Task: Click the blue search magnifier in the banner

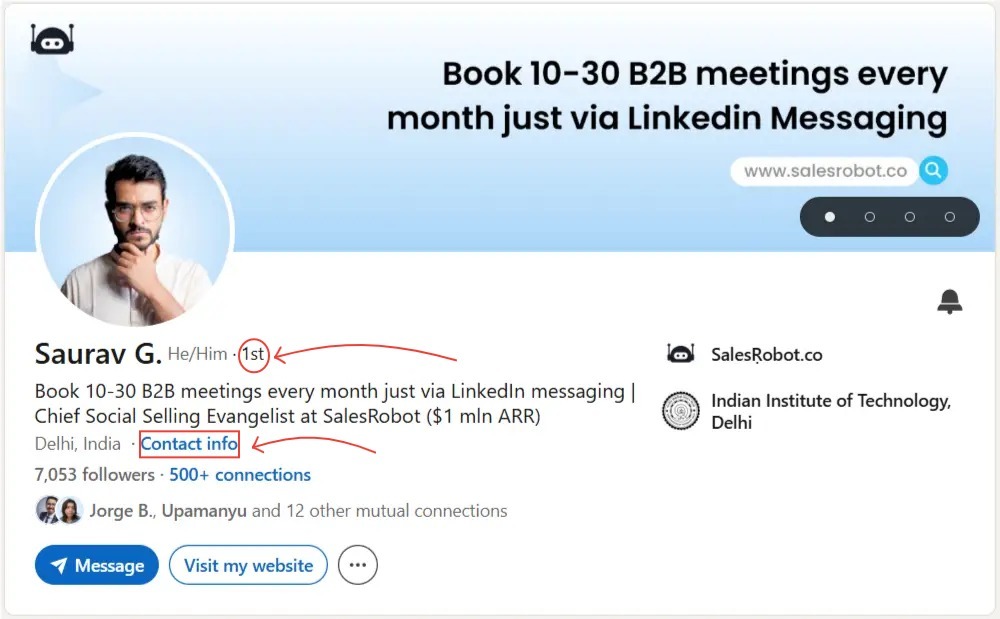Action: click(x=932, y=170)
